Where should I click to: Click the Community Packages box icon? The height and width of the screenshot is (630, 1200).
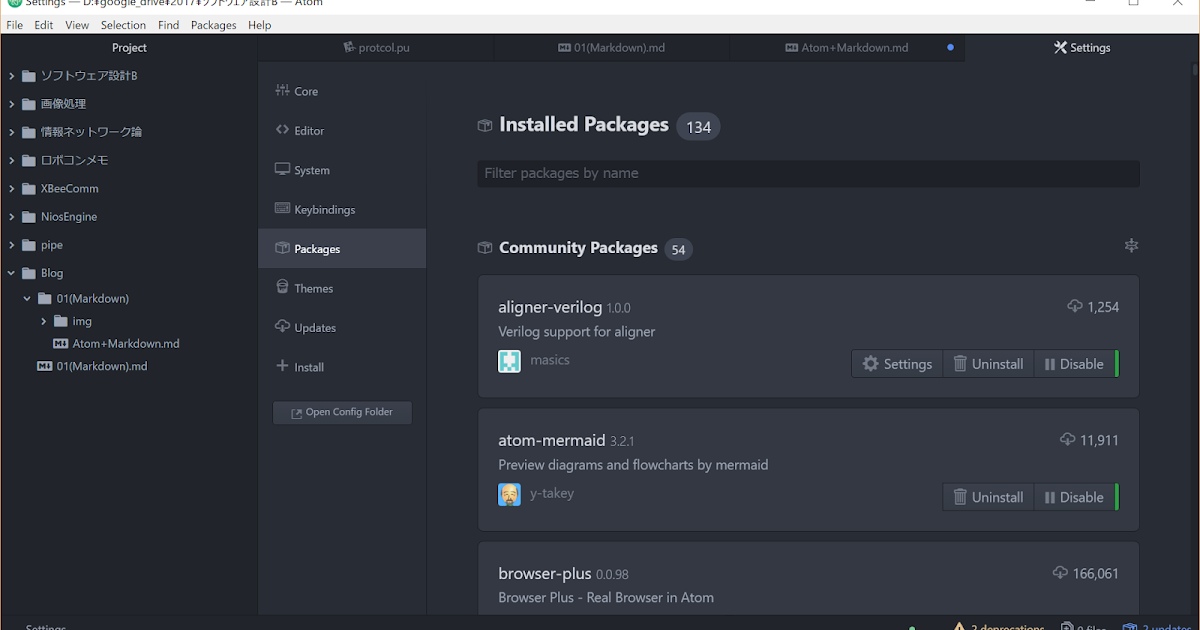pos(485,248)
